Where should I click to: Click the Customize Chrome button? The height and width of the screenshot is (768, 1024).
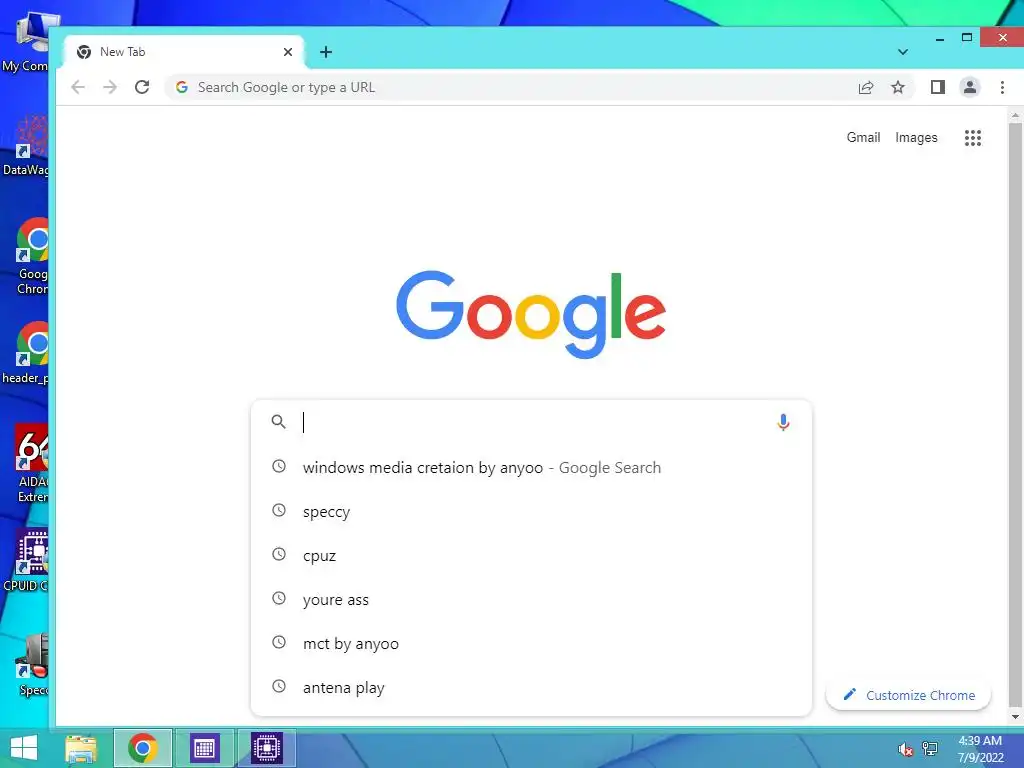pos(908,695)
